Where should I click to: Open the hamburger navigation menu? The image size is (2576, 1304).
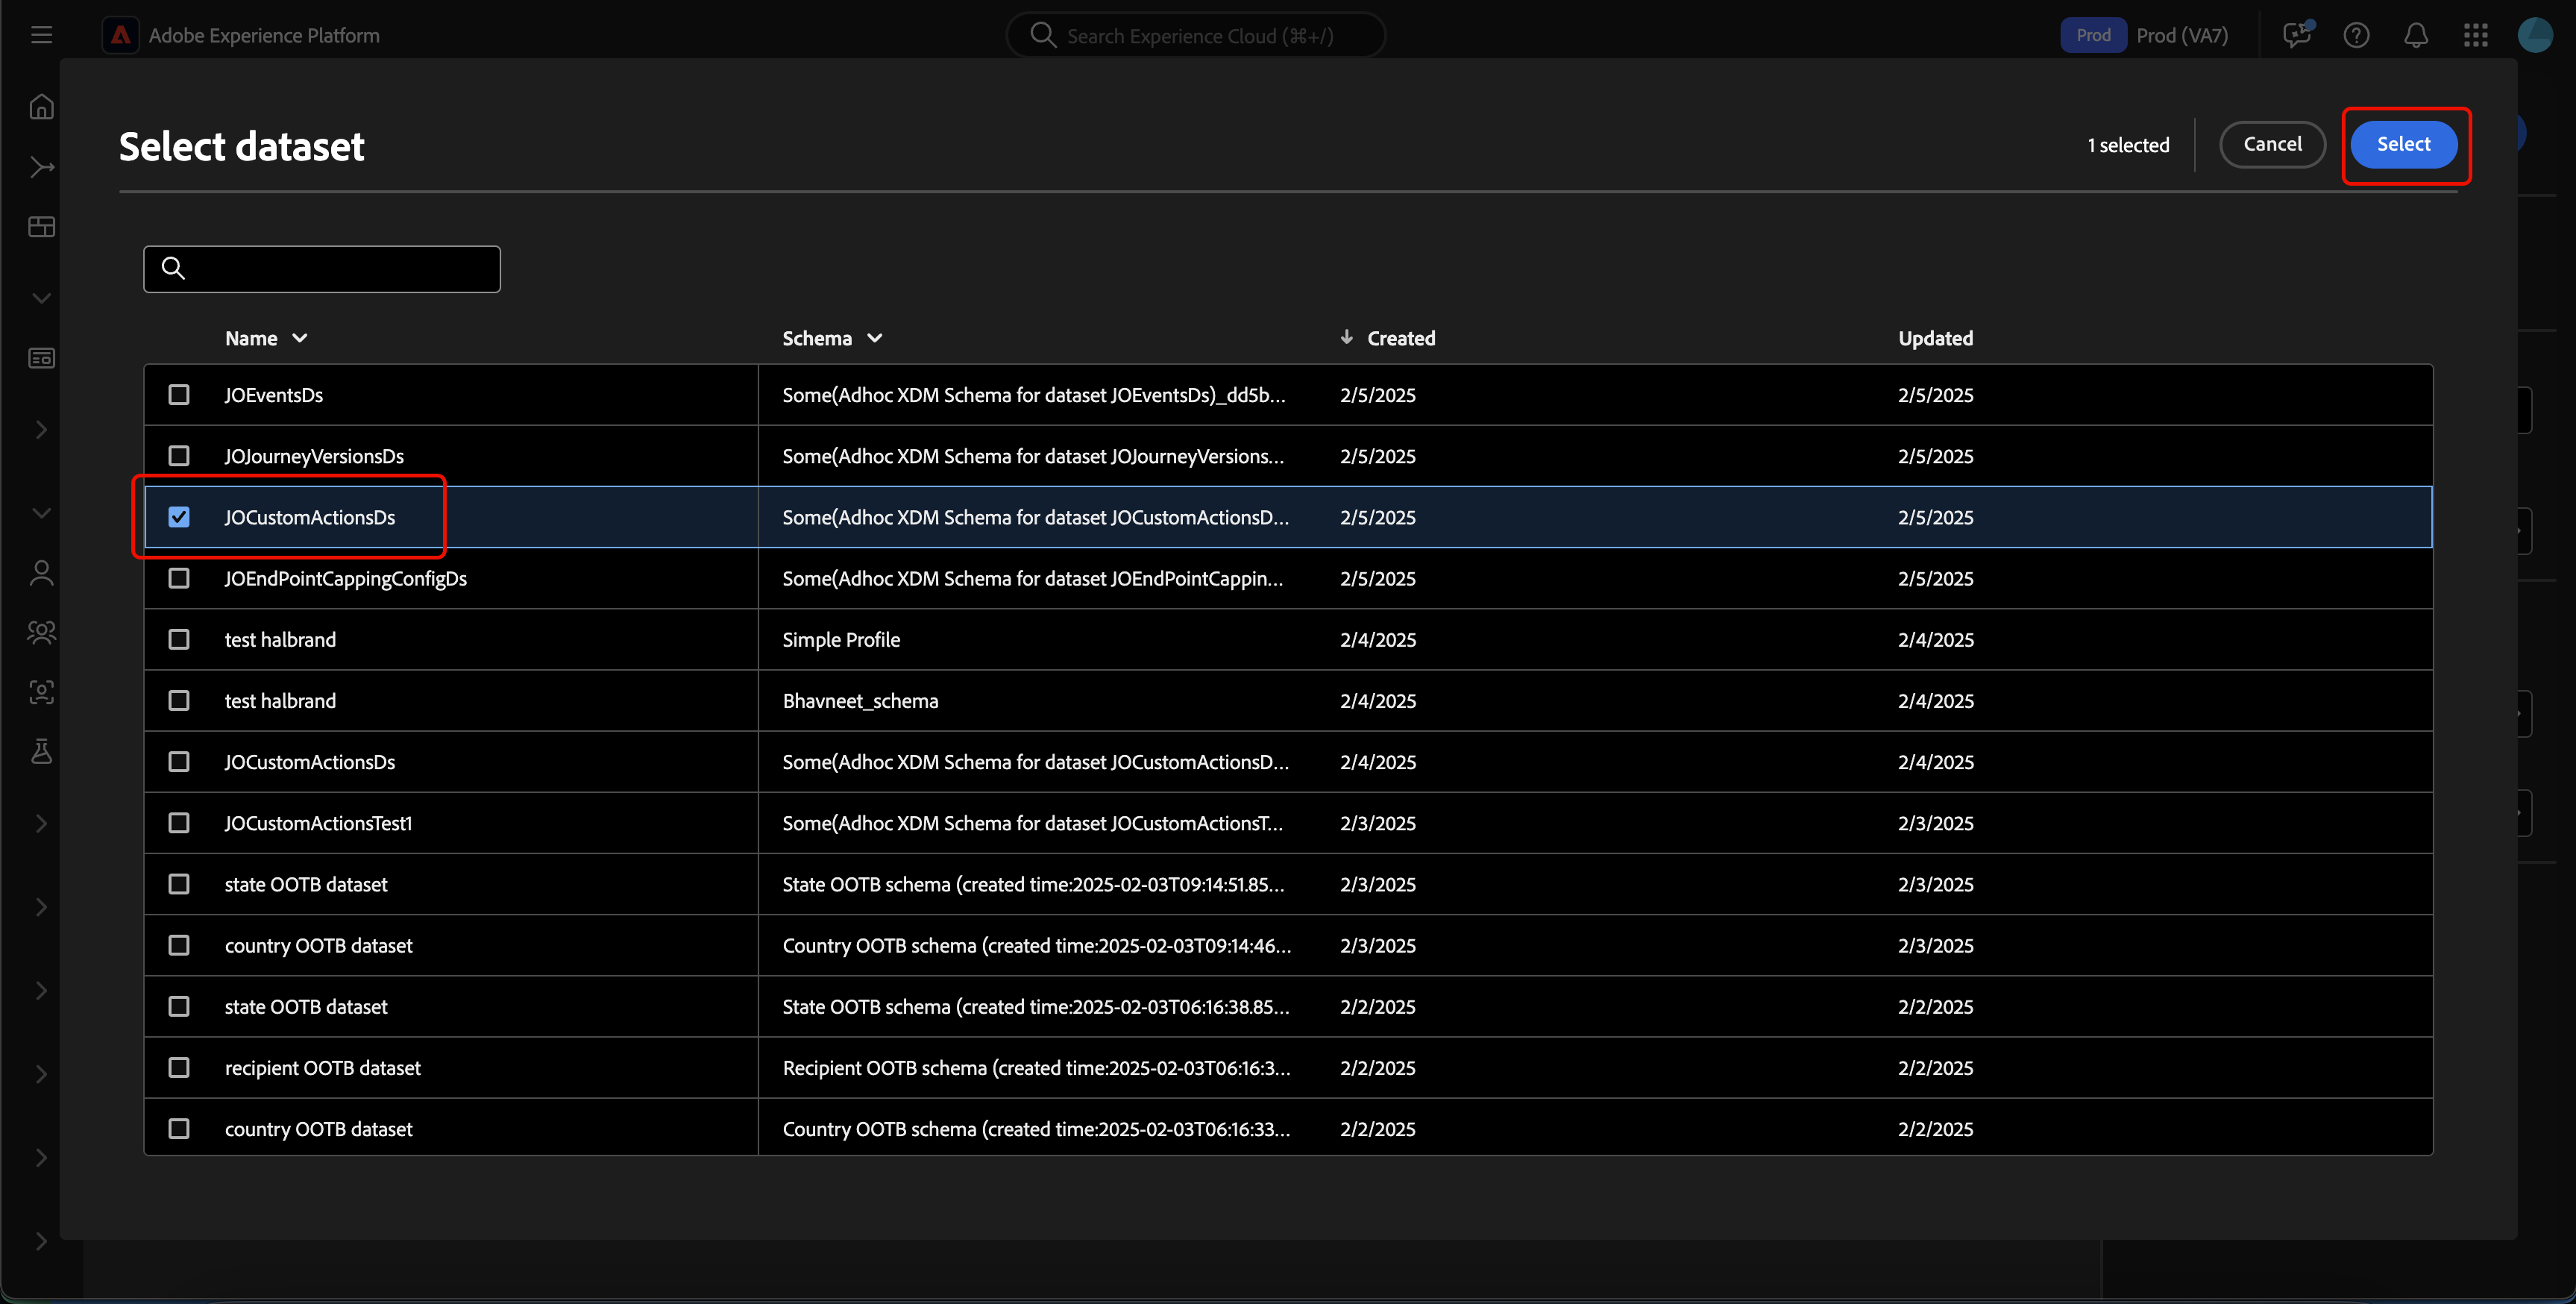pos(41,35)
